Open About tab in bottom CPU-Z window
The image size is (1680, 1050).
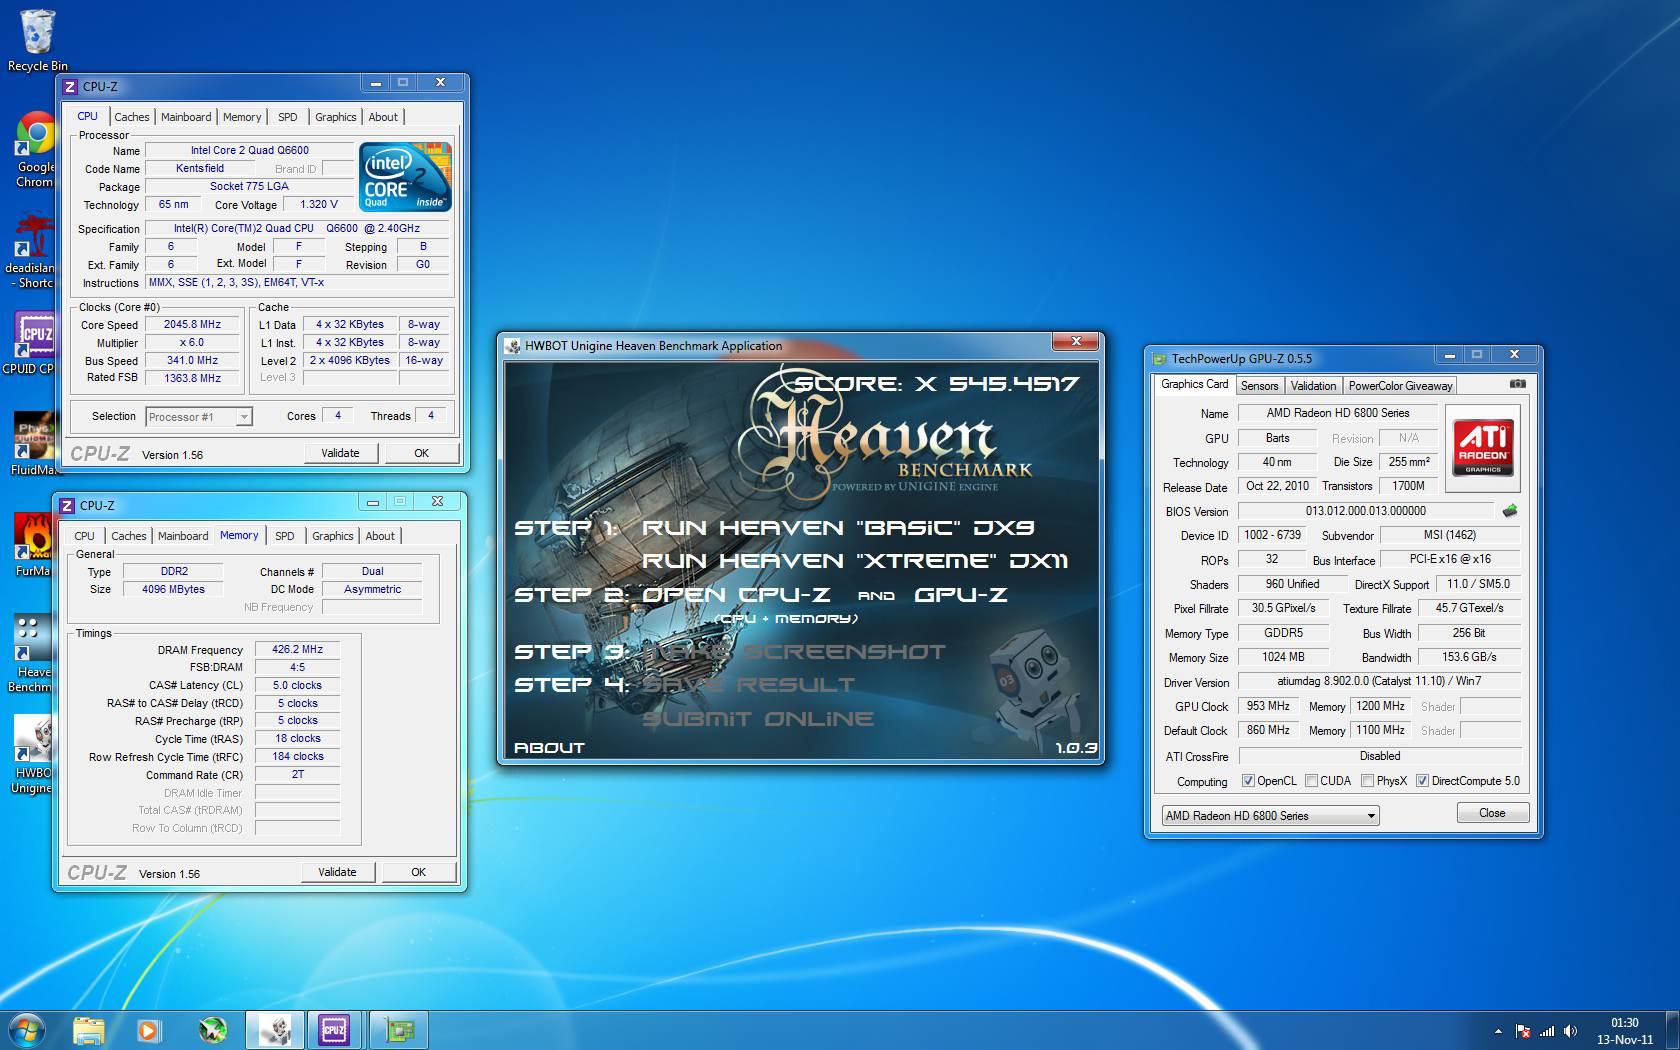click(x=380, y=536)
